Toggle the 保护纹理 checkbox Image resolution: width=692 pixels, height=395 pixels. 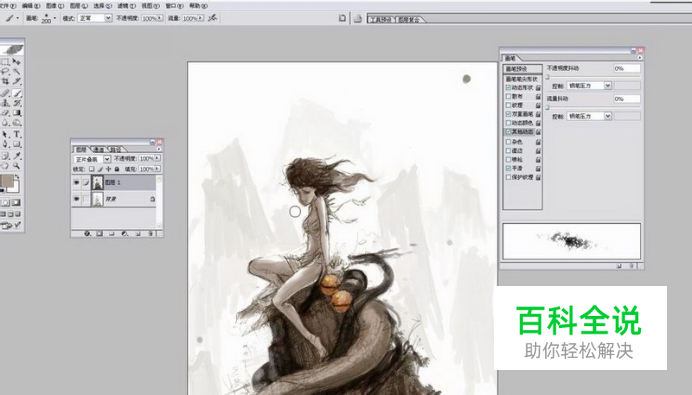coord(508,177)
